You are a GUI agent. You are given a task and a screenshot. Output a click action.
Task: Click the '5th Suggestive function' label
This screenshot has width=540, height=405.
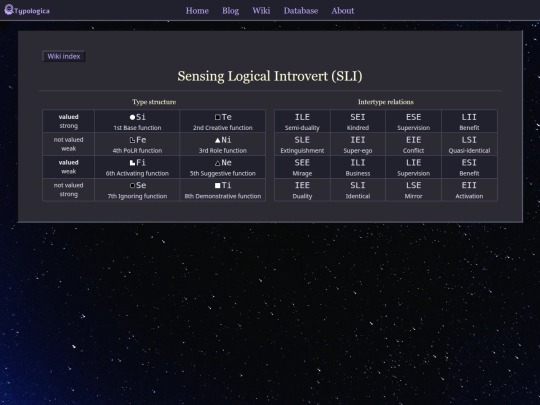(x=223, y=173)
